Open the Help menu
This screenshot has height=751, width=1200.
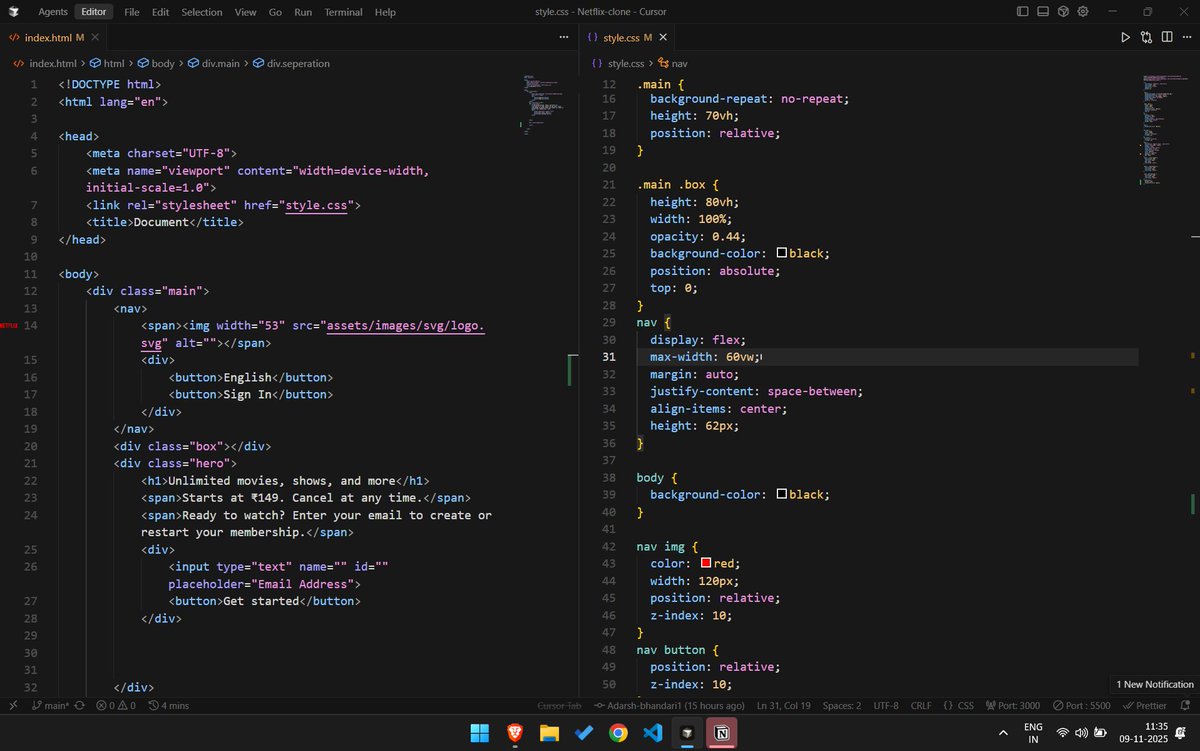(385, 12)
